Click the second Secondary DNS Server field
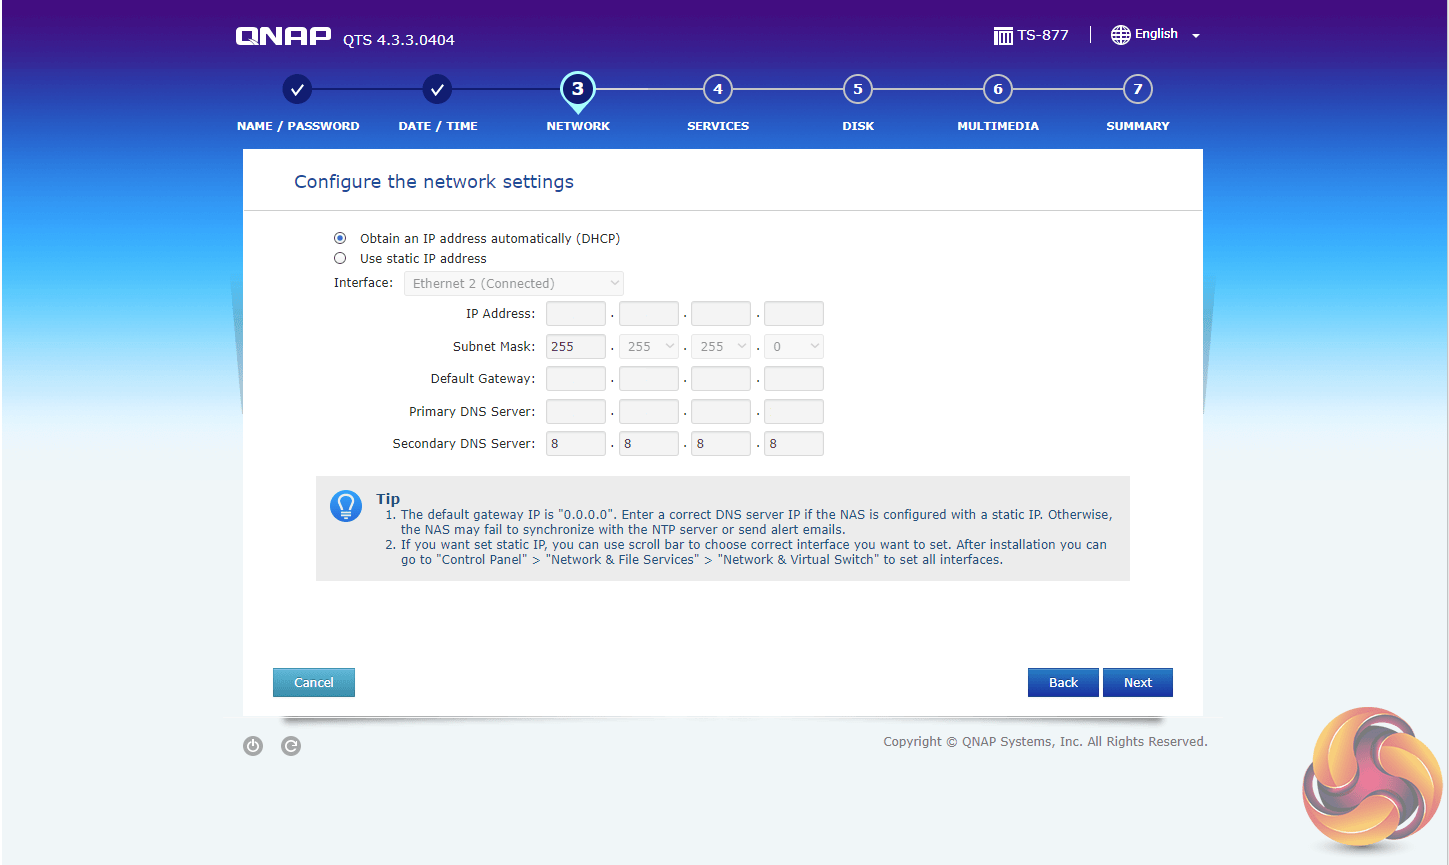1449x865 pixels. (x=649, y=444)
